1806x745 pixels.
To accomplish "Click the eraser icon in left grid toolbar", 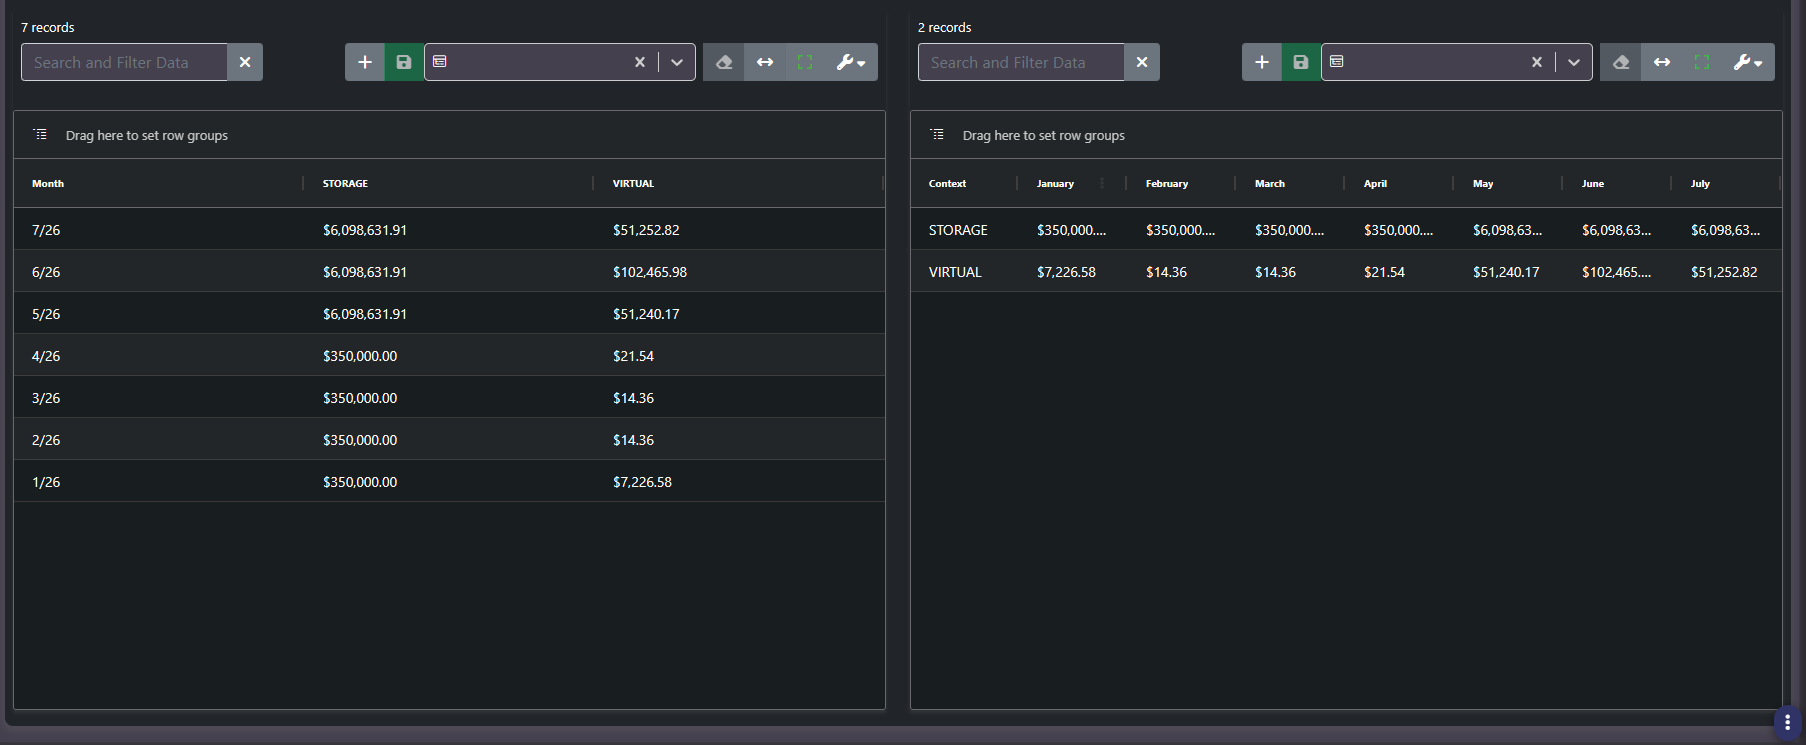I will pyautogui.click(x=724, y=62).
